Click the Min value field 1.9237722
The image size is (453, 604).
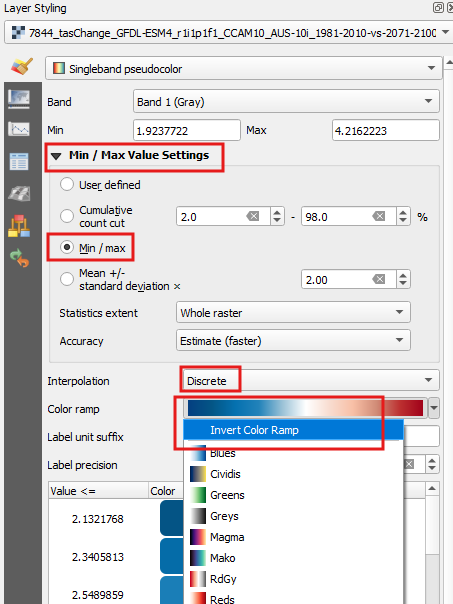pyautogui.click(x=187, y=130)
